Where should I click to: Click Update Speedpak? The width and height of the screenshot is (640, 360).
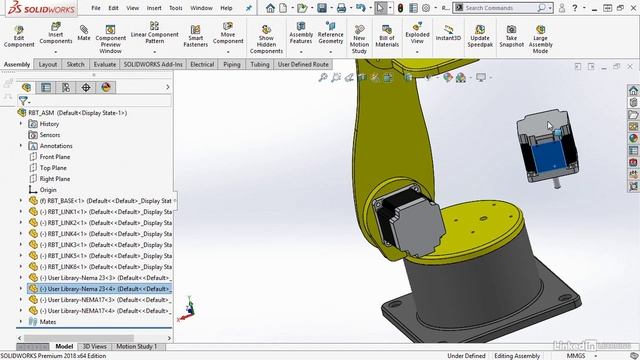click(x=480, y=36)
